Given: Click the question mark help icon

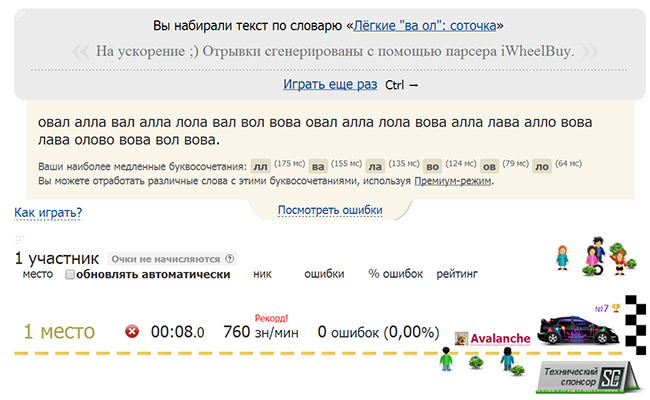Looking at the screenshot, I should [231, 258].
